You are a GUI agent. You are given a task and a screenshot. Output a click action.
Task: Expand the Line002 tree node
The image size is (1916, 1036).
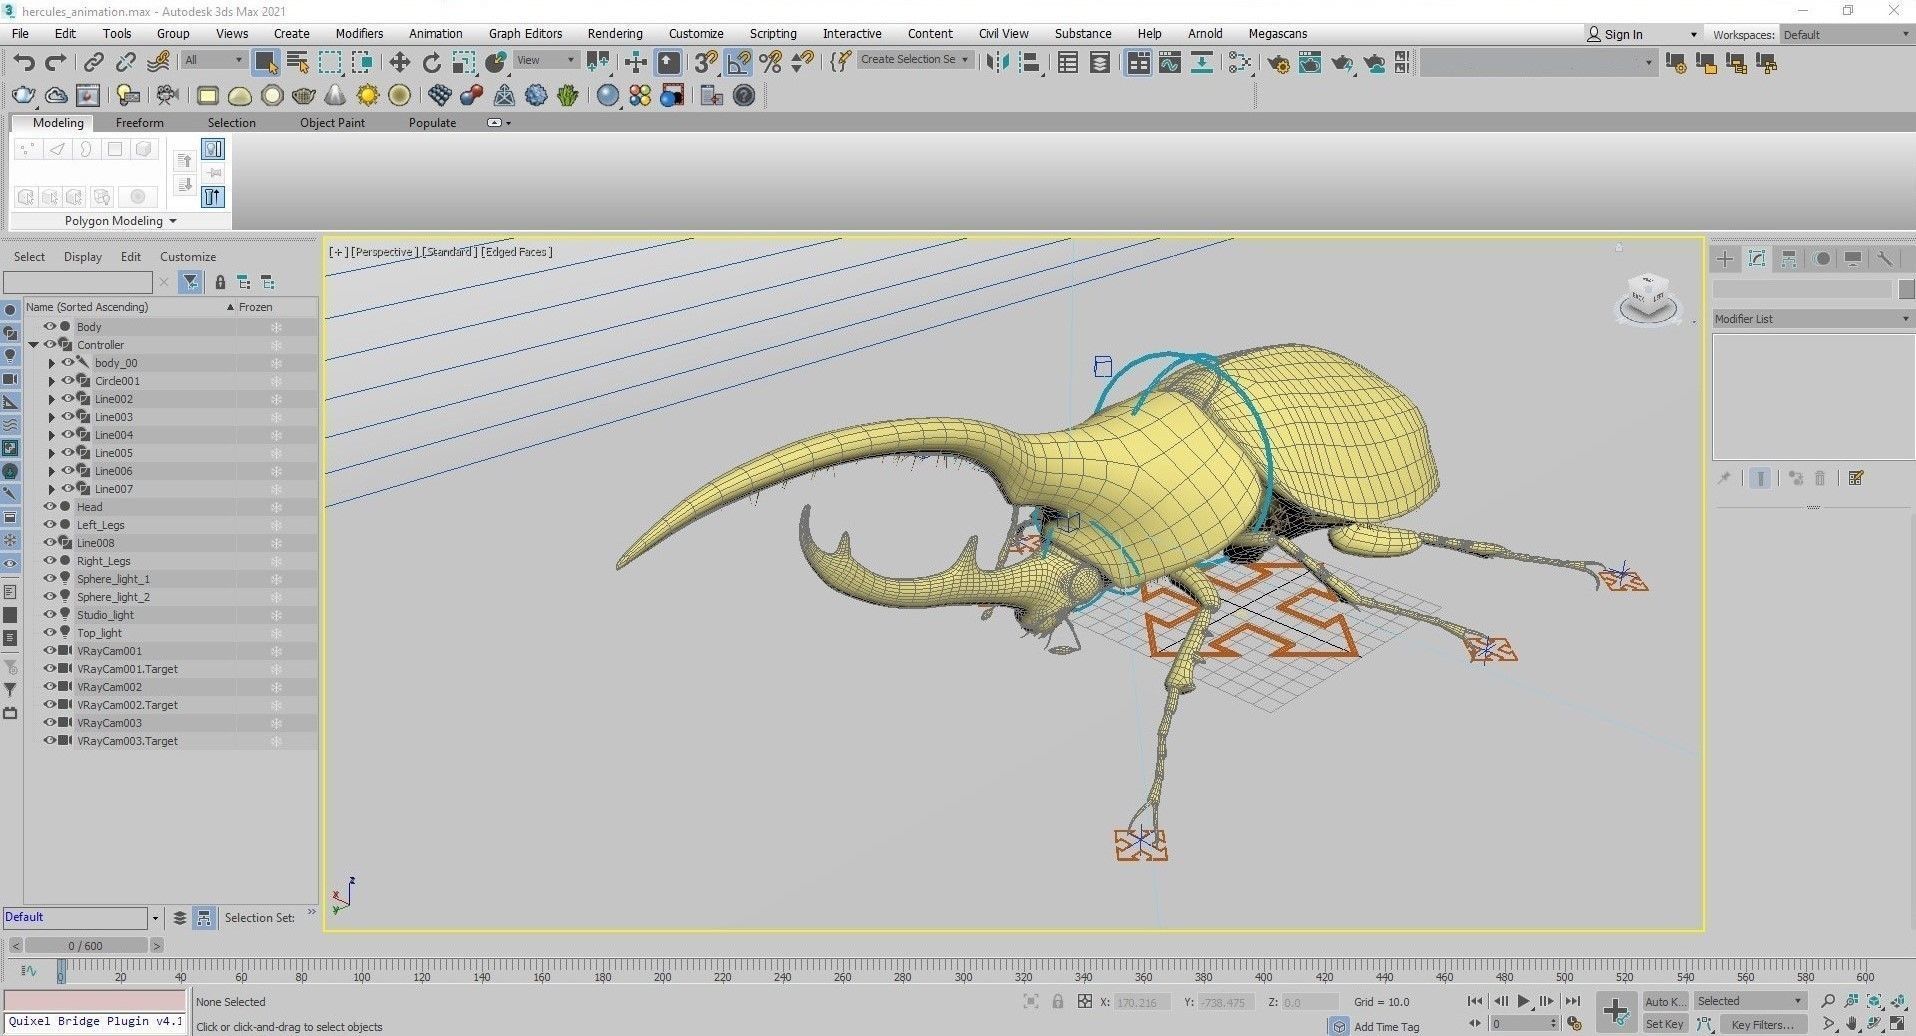click(52, 399)
